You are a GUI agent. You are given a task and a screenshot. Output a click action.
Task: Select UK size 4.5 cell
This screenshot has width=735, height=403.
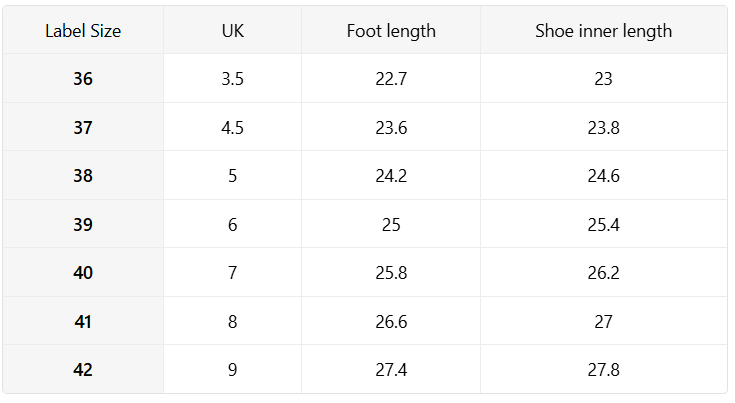(232, 127)
